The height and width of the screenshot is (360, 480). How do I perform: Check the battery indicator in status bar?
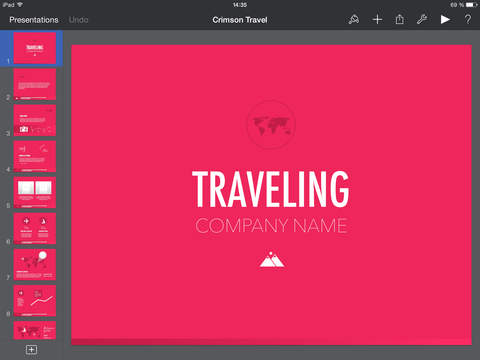pyautogui.click(x=472, y=5)
